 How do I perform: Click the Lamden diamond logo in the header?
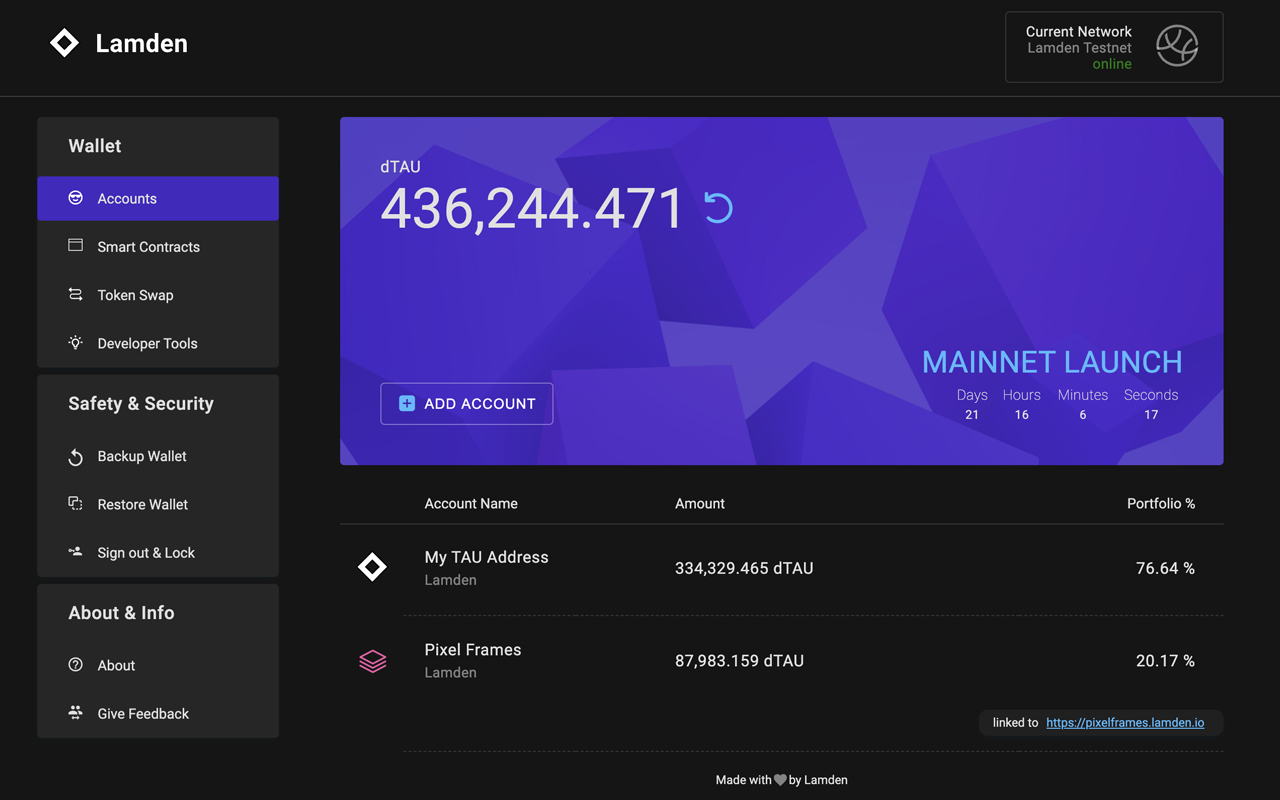click(63, 42)
